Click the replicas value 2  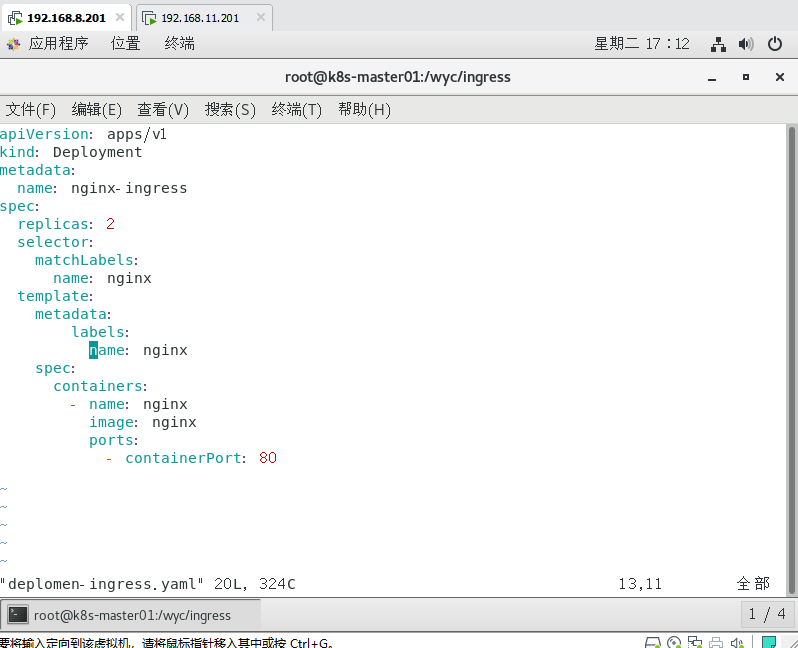pyautogui.click(x=110, y=224)
